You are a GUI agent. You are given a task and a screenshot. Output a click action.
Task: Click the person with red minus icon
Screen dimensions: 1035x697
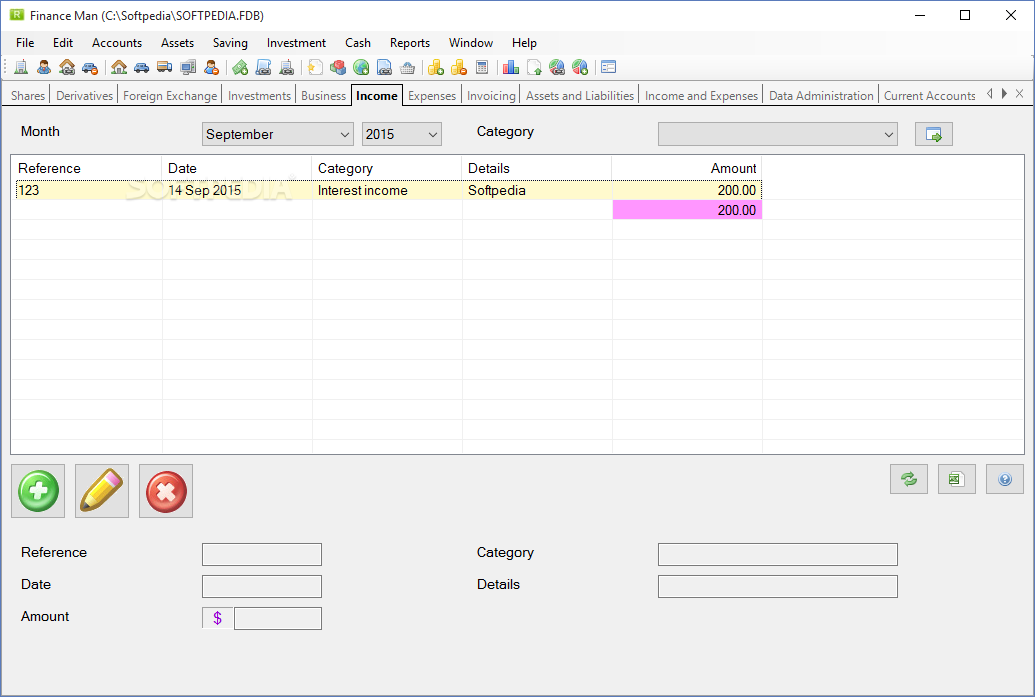click(x=211, y=67)
